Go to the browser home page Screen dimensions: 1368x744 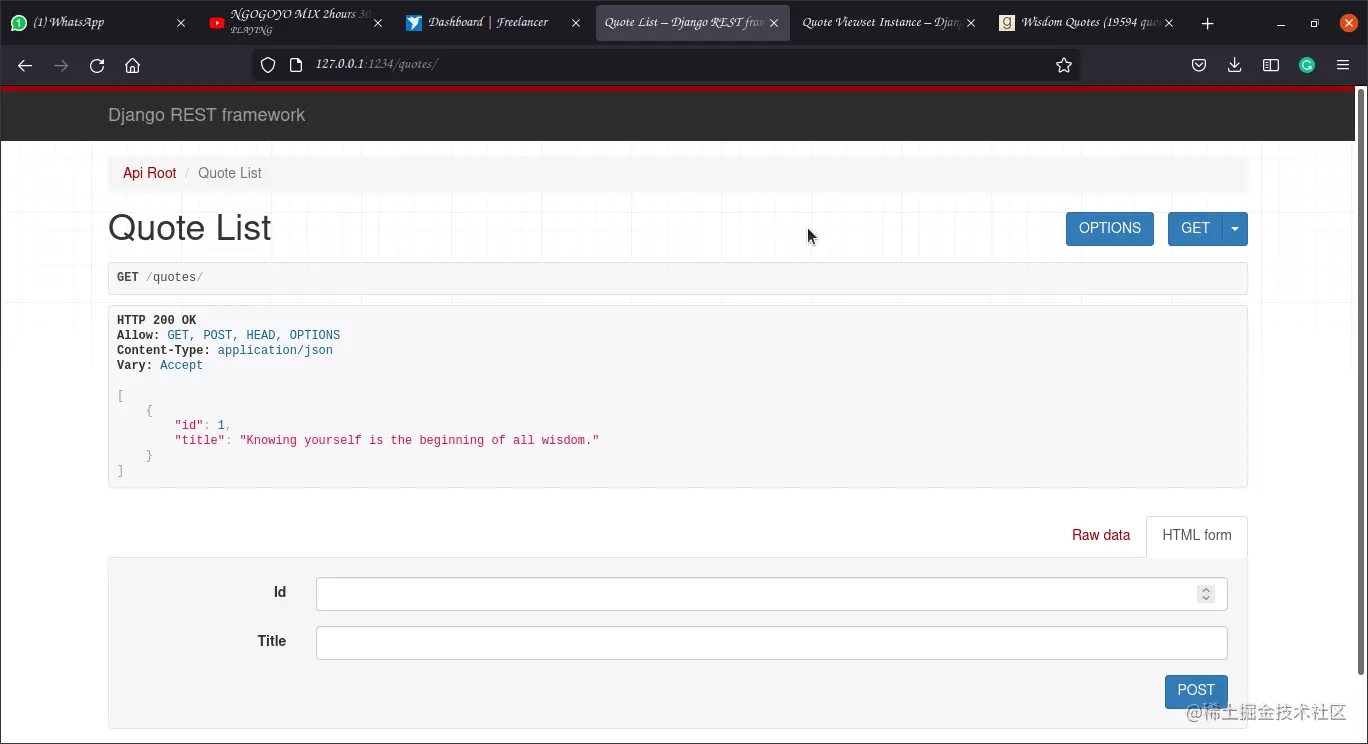(133, 65)
